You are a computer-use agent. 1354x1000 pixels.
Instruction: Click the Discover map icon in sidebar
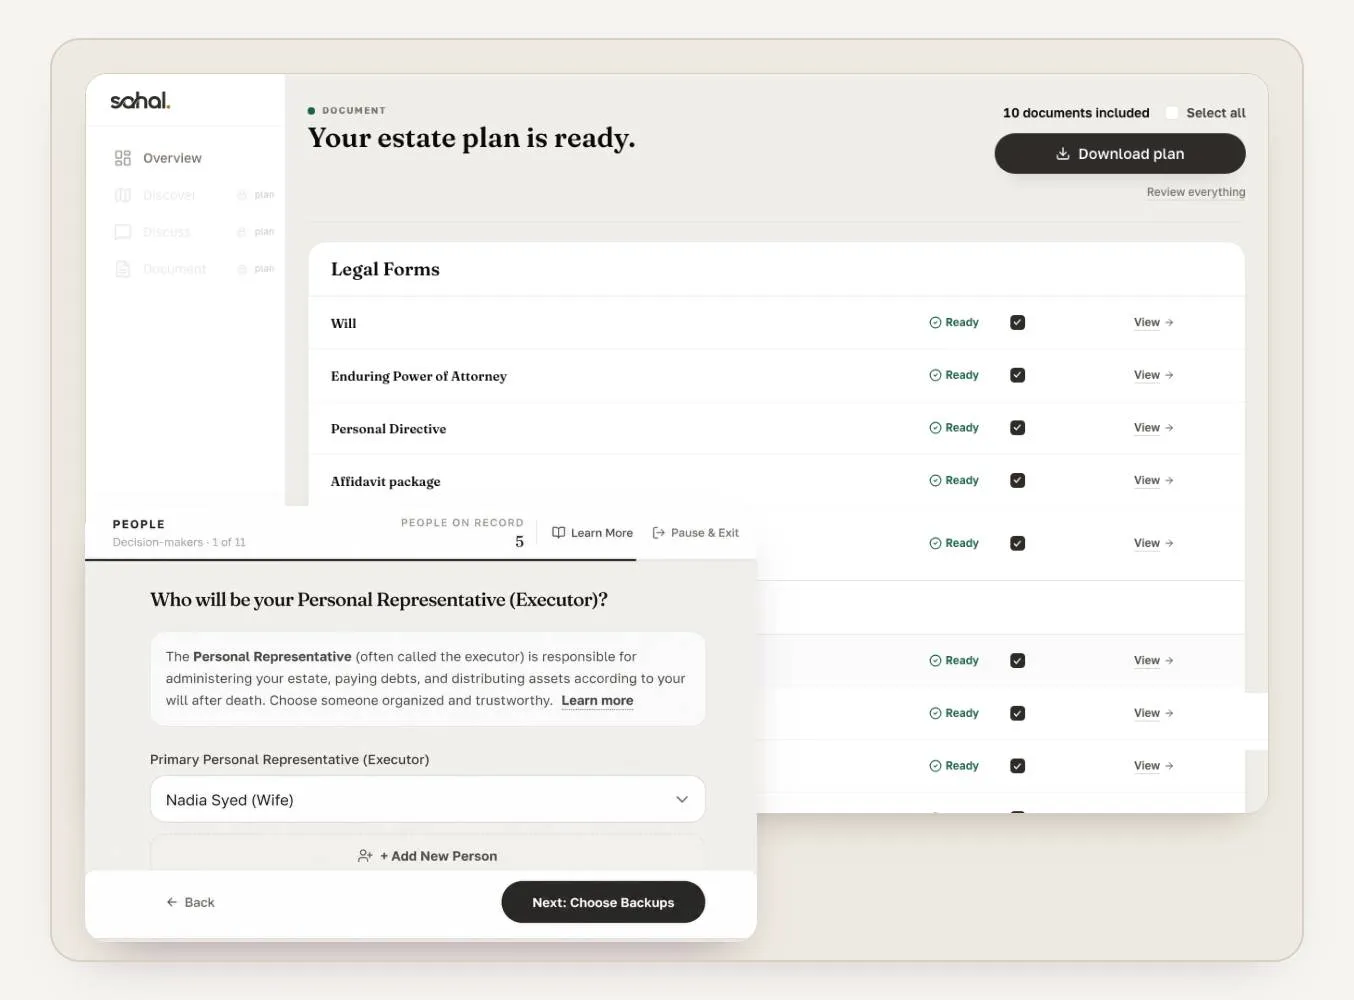coord(123,195)
